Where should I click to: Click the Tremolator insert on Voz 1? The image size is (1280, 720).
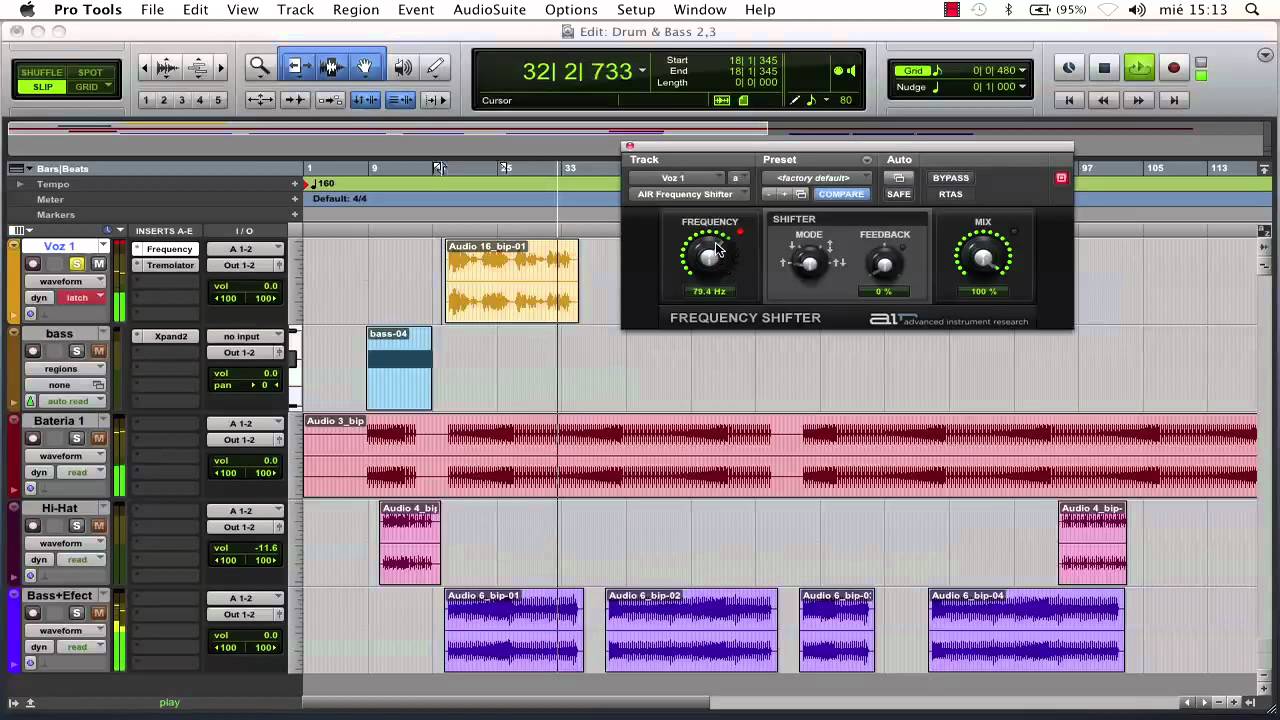point(170,265)
